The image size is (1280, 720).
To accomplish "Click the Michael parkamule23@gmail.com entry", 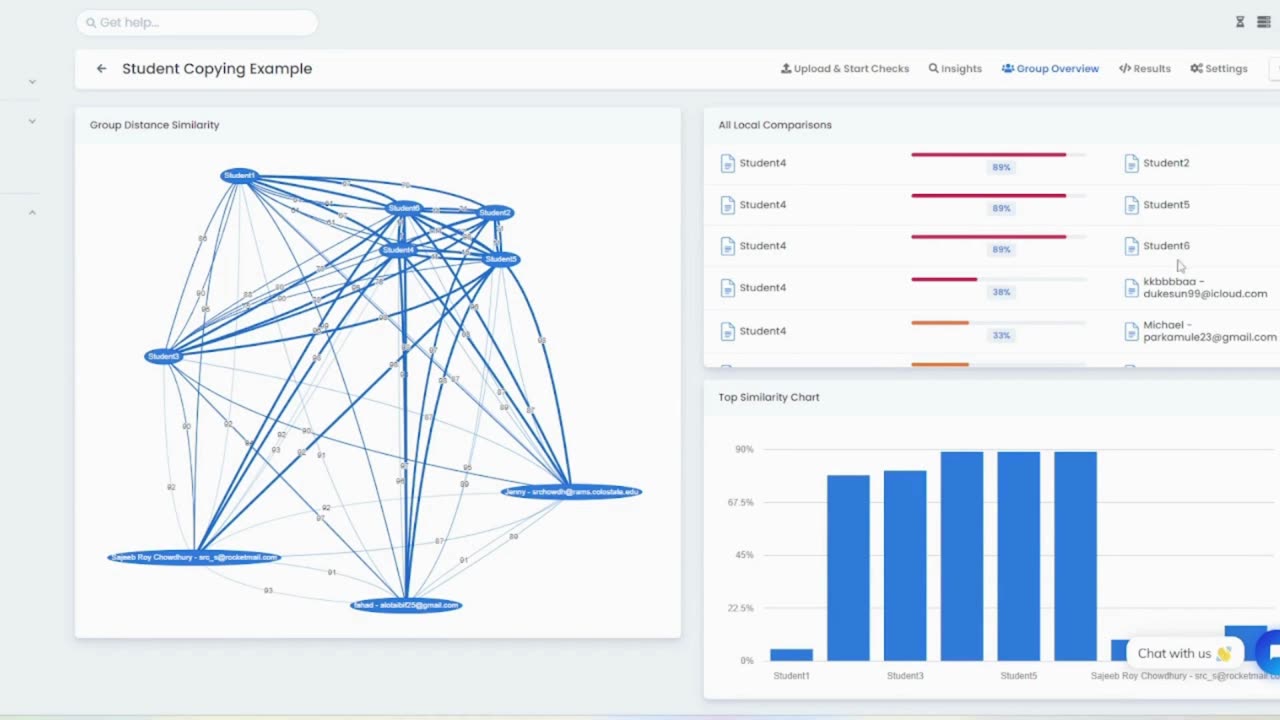I will click(x=1210, y=331).
